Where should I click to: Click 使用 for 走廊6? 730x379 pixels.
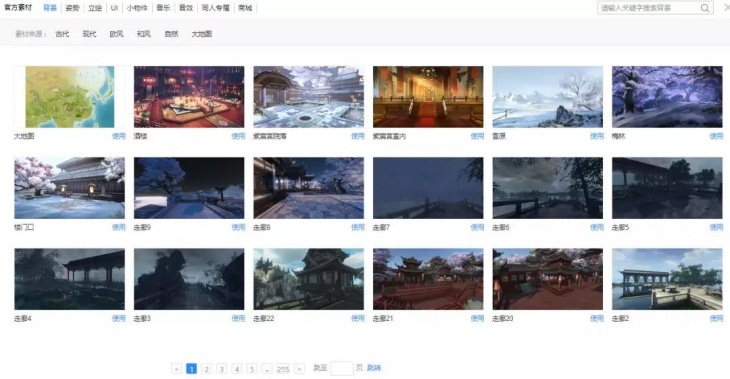tap(597, 227)
